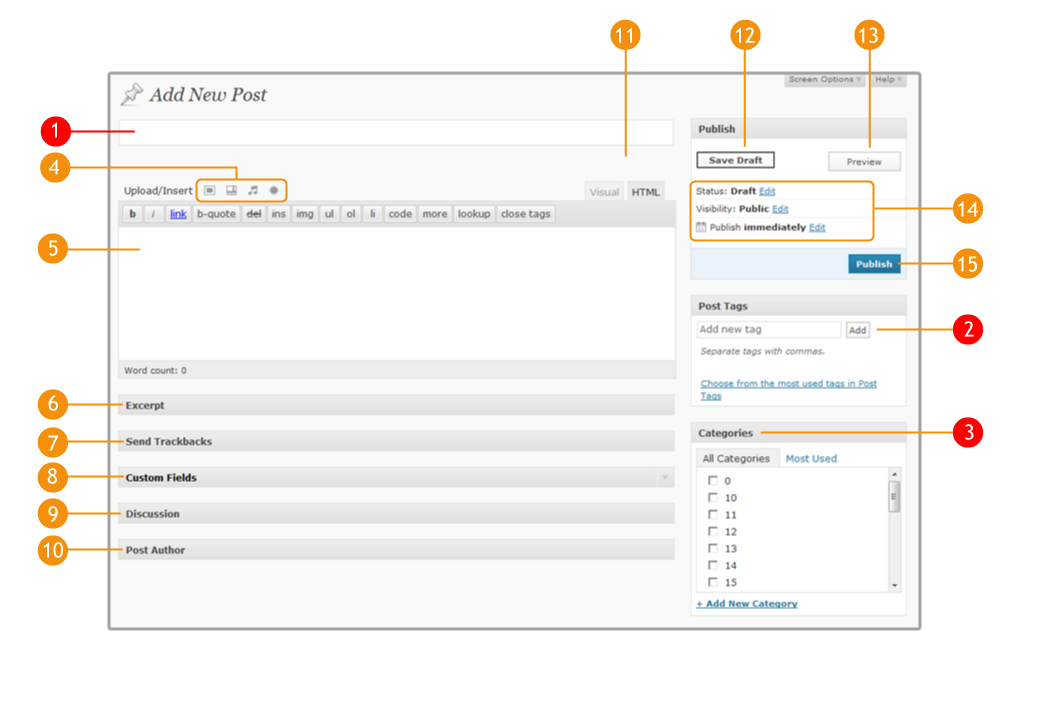Click the Preview button
The image size is (1050, 718).
(864, 161)
